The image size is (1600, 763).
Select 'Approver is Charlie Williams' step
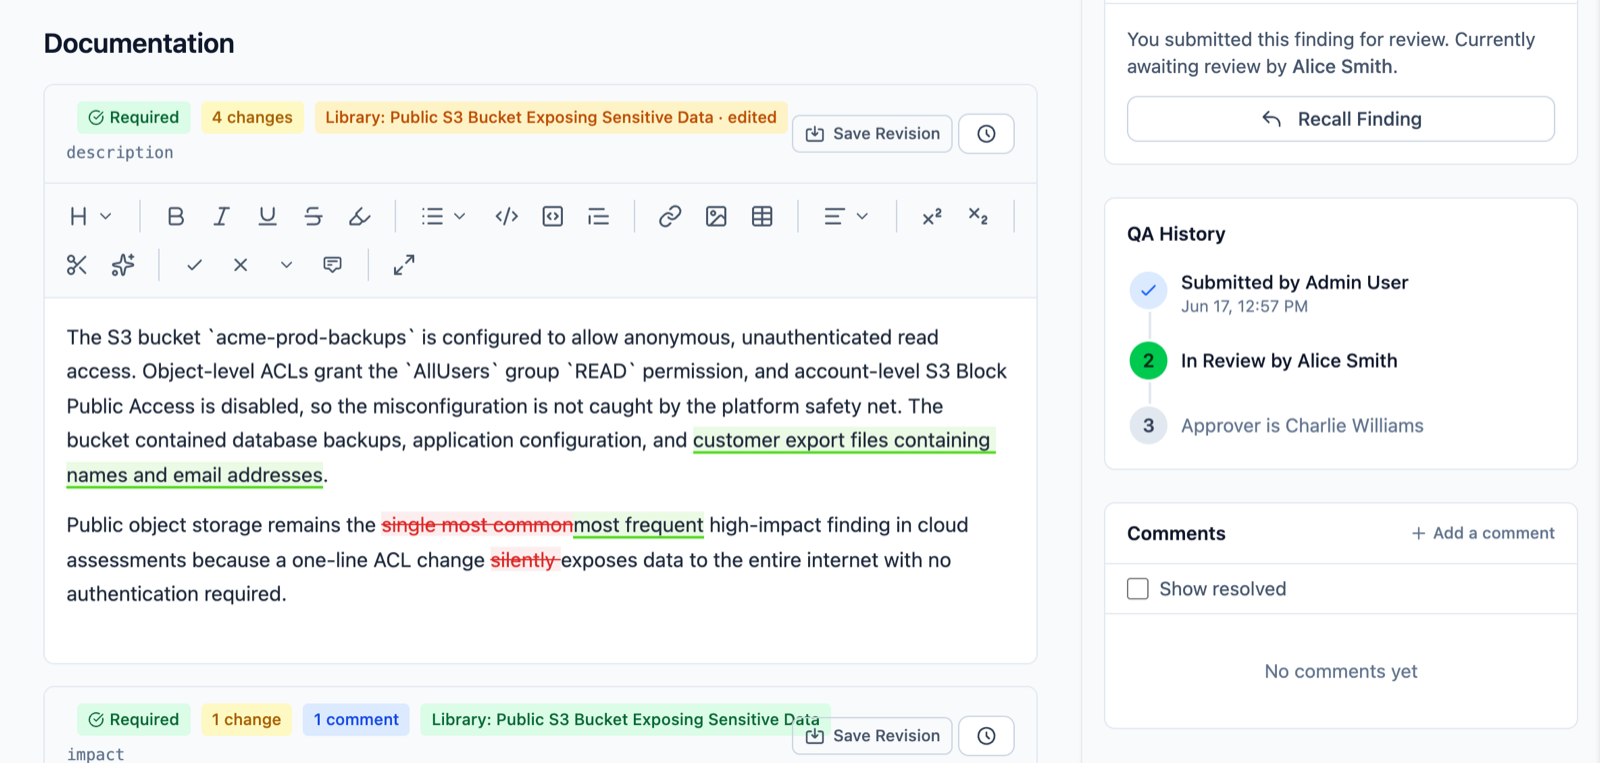(1302, 426)
